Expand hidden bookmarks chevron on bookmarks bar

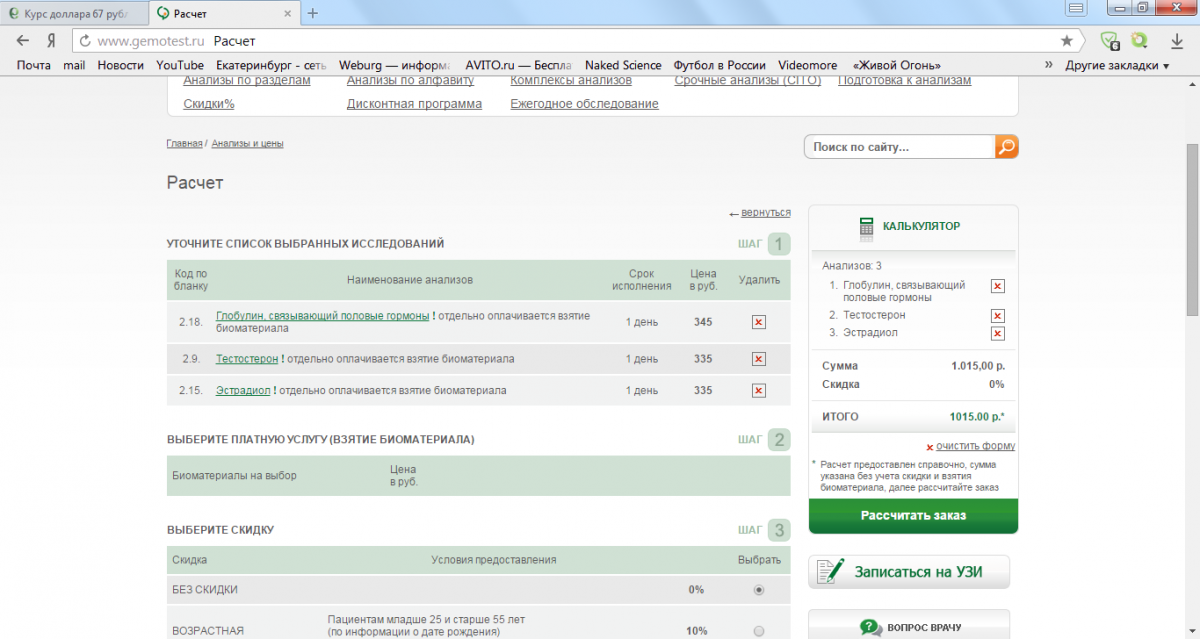(1049, 65)
